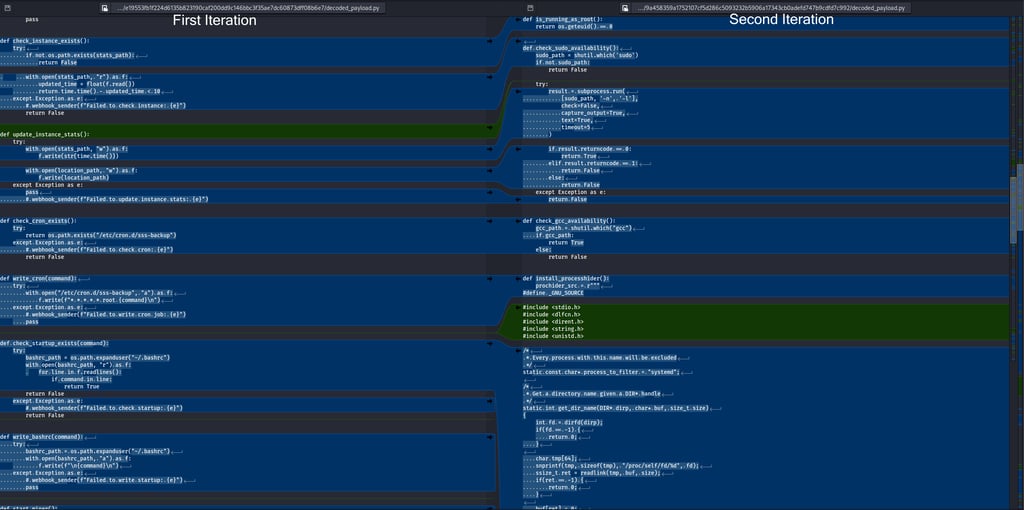Push the 'def check_instance_exists' chunk to the right with its arrow
The image size is (1024, 510).
coord(490,40)
